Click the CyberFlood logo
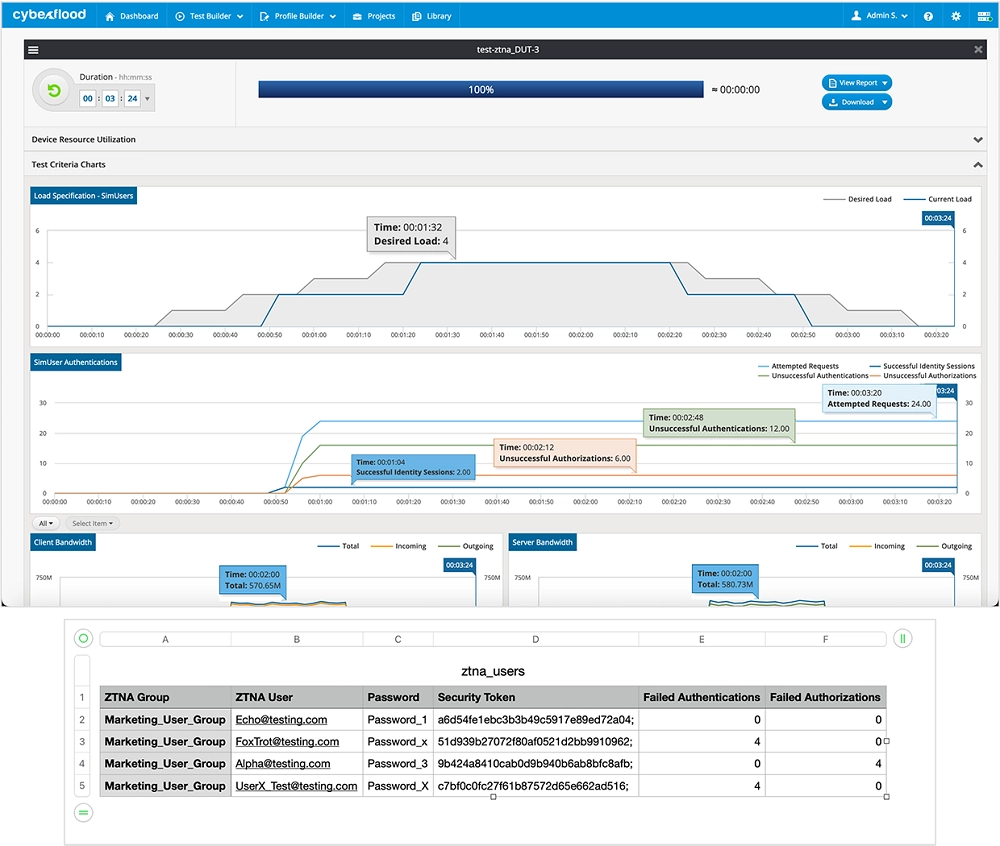Screen dimensions: 1000x846 tap(49, 15)
